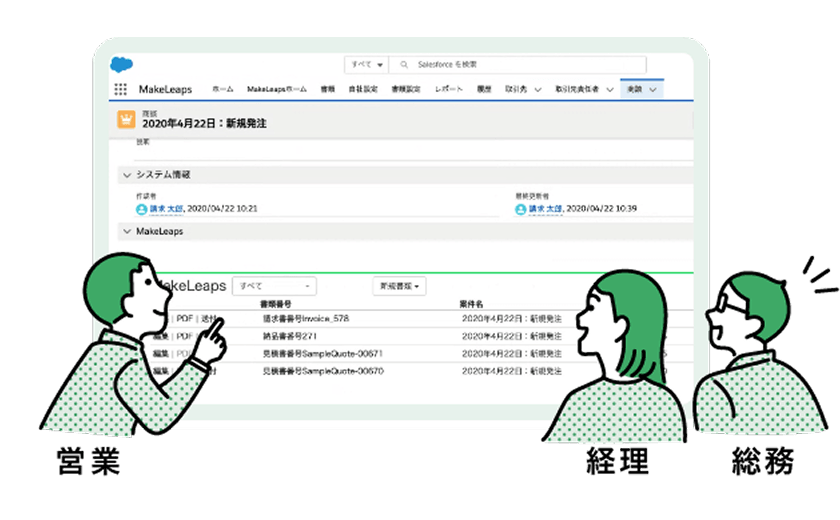Click the creator's user avatar icon

tap(141, 209)
